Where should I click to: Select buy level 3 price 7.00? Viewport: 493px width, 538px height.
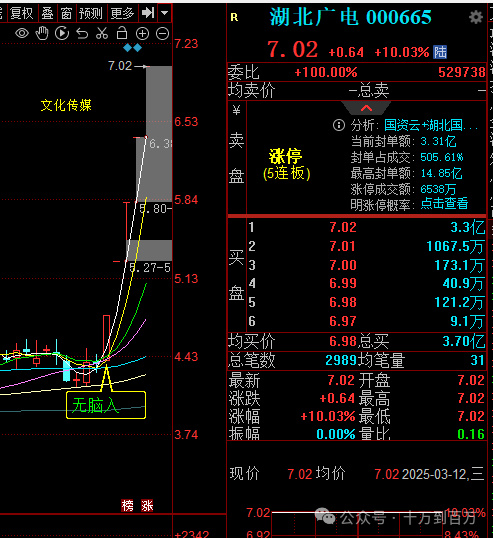pyautogui.click(x=343, y=265)
